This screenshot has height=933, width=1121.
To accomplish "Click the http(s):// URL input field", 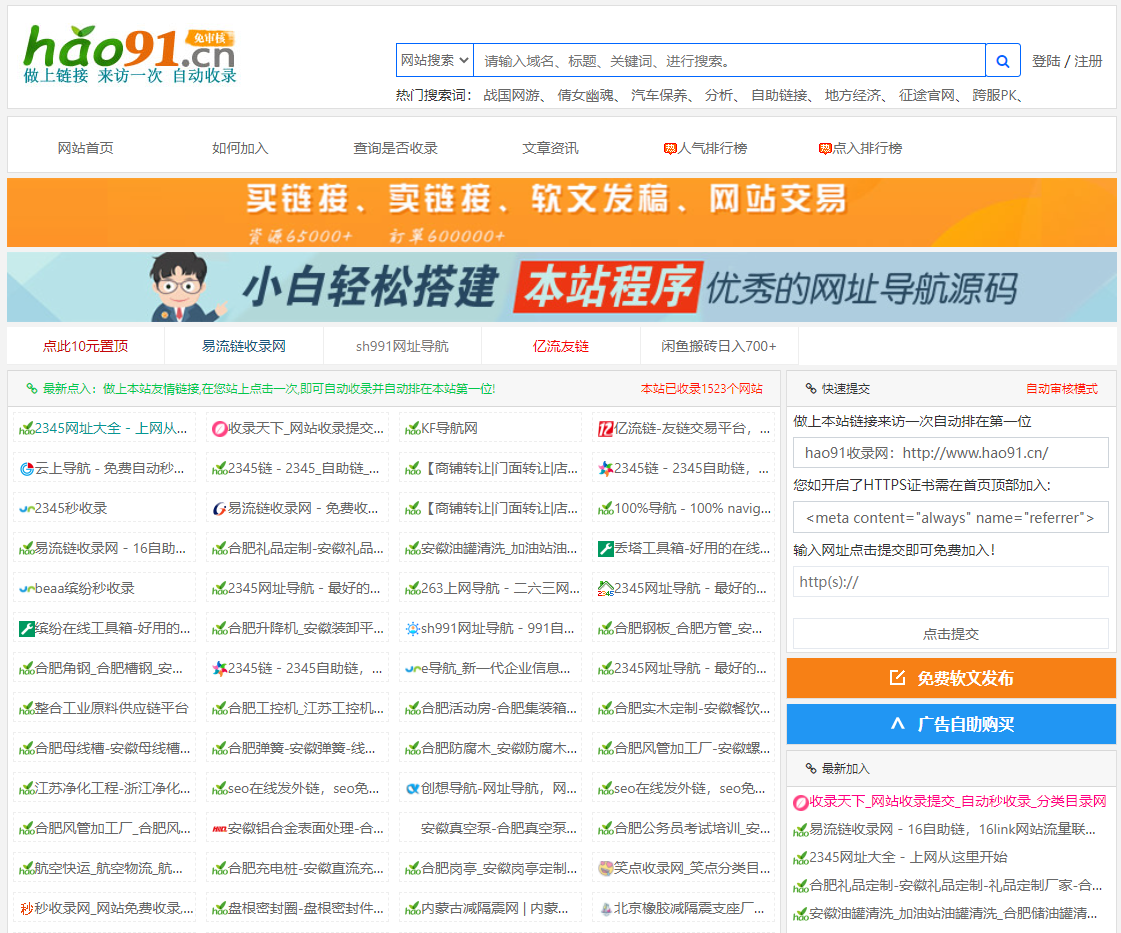I will tap(951, 581).
